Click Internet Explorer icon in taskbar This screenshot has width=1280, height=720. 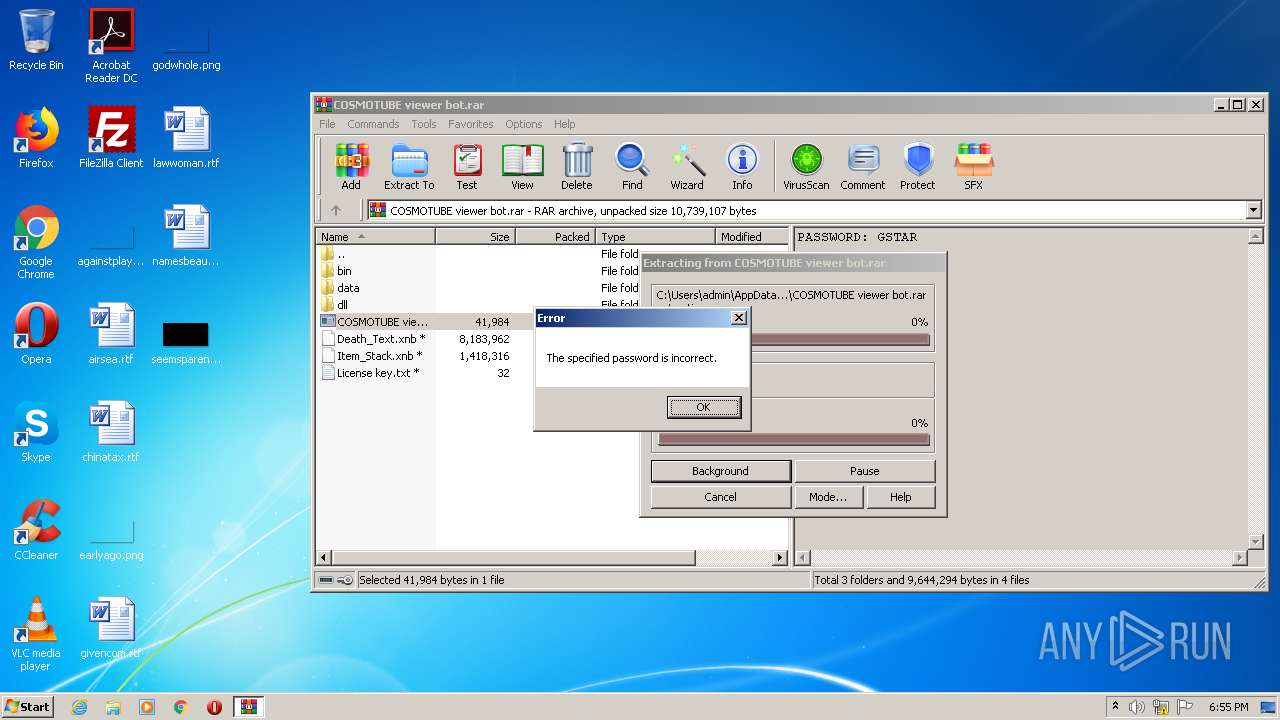tap(80, 707)
